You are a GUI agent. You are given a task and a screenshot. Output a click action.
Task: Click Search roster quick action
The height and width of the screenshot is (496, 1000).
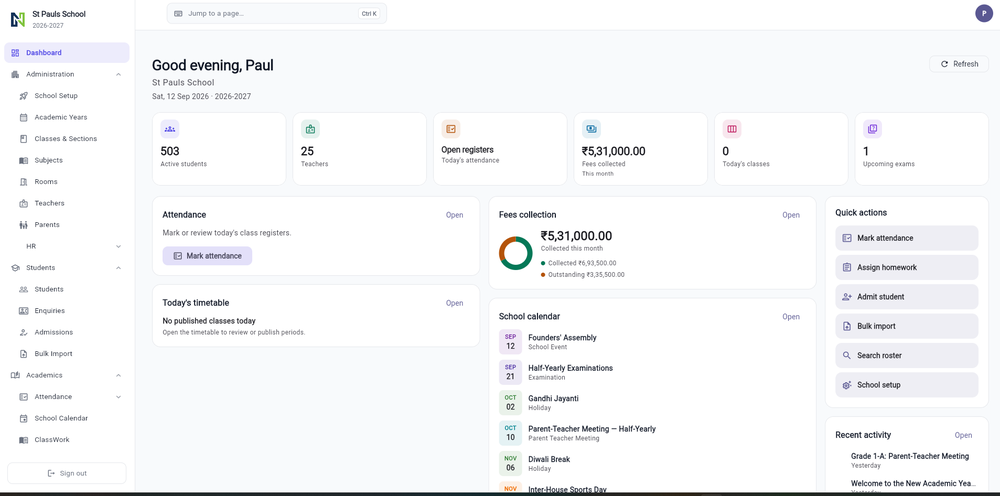tap(906, 355)
